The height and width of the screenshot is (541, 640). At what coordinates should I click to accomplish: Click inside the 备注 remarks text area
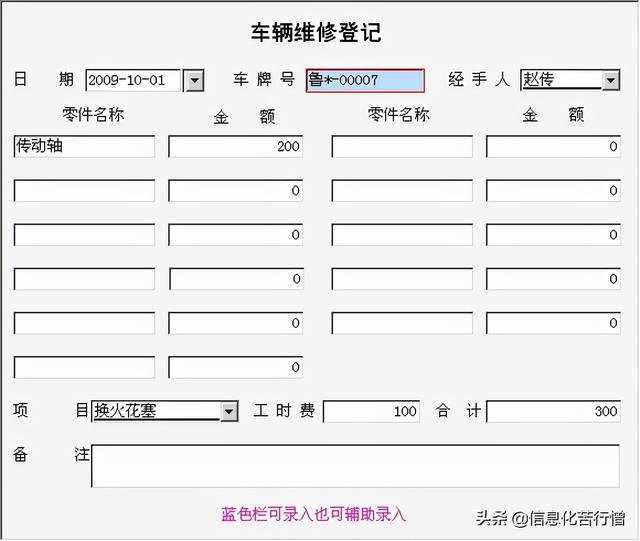(355, 466)
